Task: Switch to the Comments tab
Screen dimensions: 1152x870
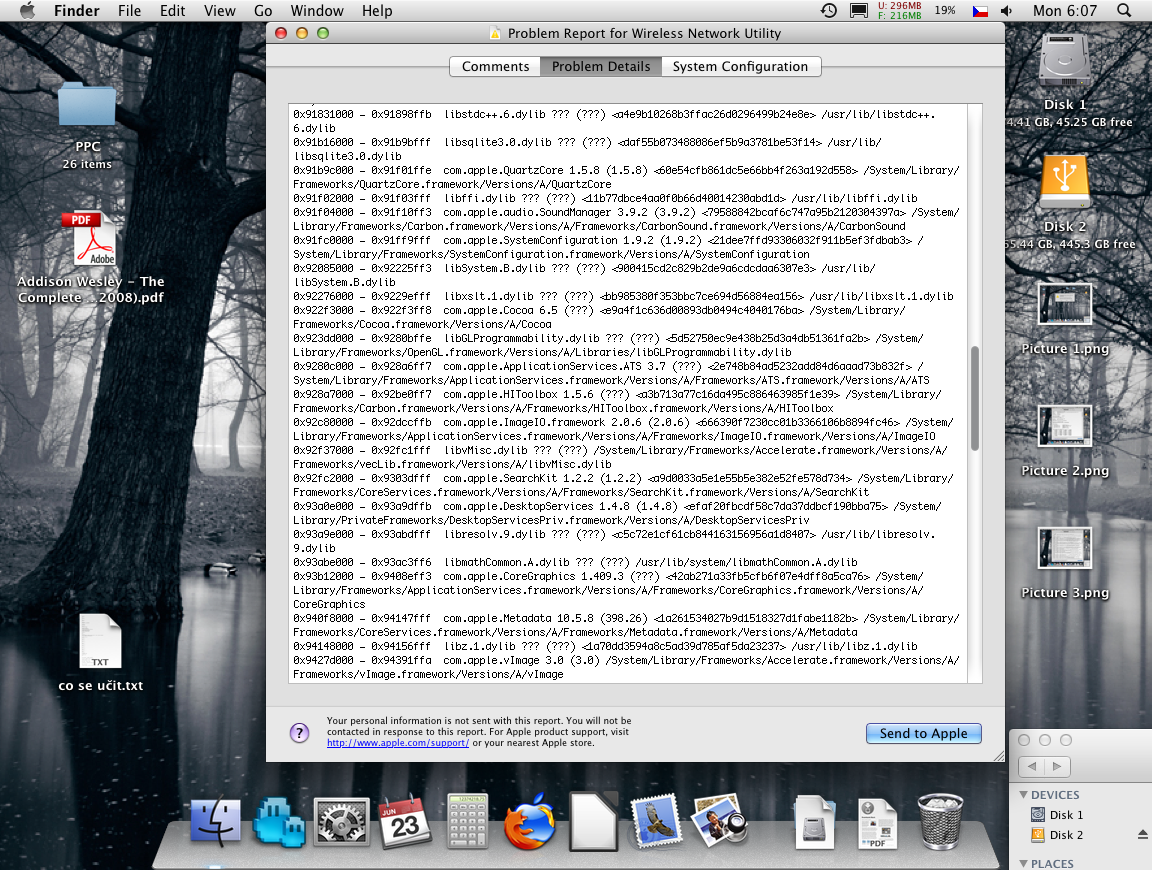Action: click(495, 66)
